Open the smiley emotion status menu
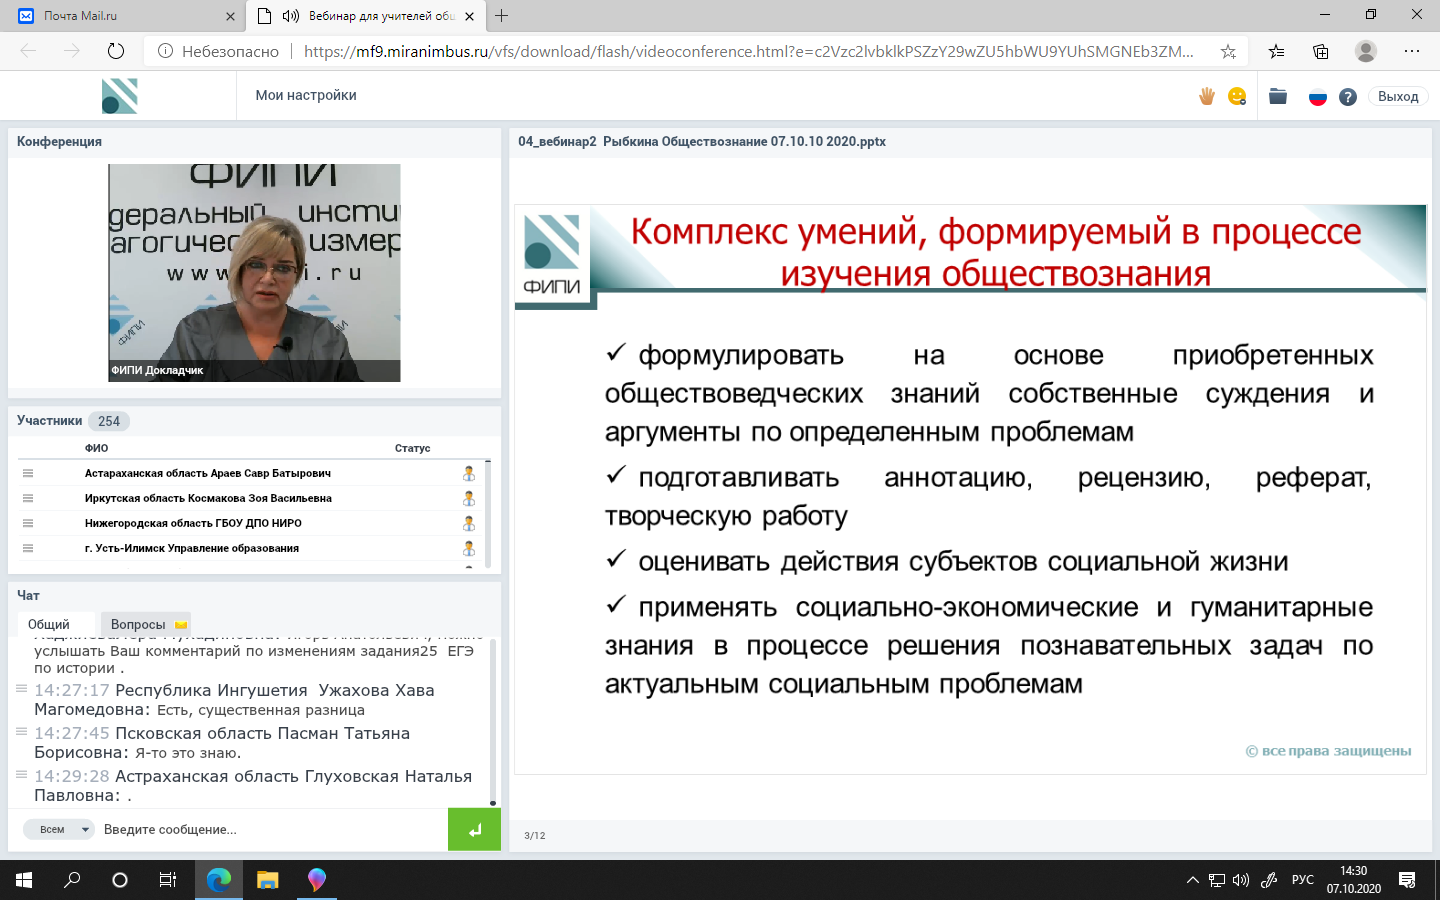Screen dimensions: 1440x900 tap(1237, 96)
